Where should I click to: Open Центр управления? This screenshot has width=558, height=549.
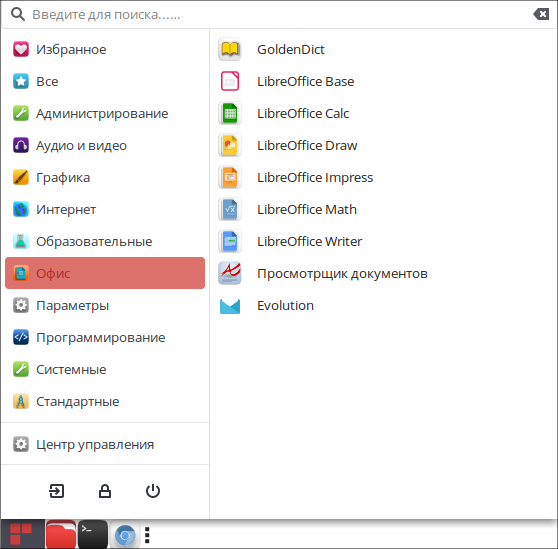[105, 444]
